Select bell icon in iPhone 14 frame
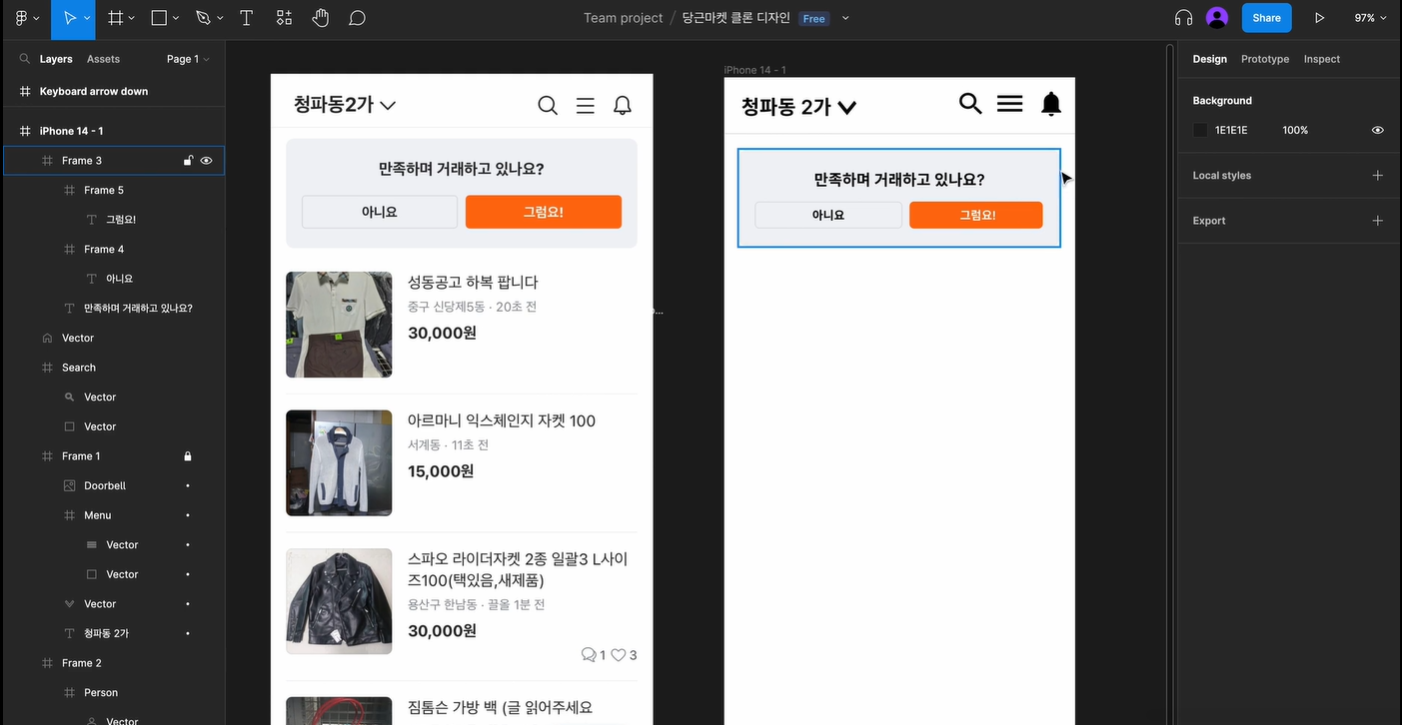The height and width of the screenshot is (725, 1402). (1051, 104)
